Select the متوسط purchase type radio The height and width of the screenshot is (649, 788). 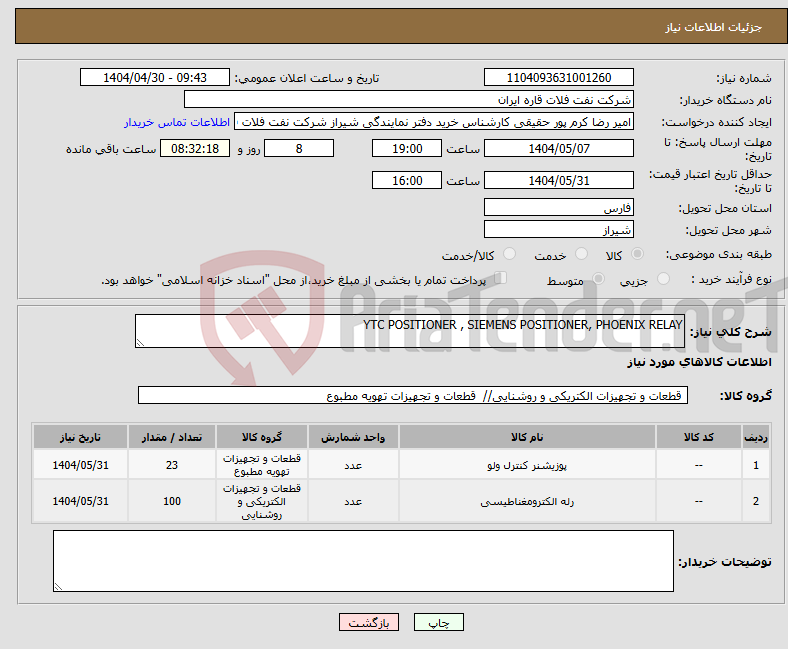pyautogui.click(x=599, y=279)
